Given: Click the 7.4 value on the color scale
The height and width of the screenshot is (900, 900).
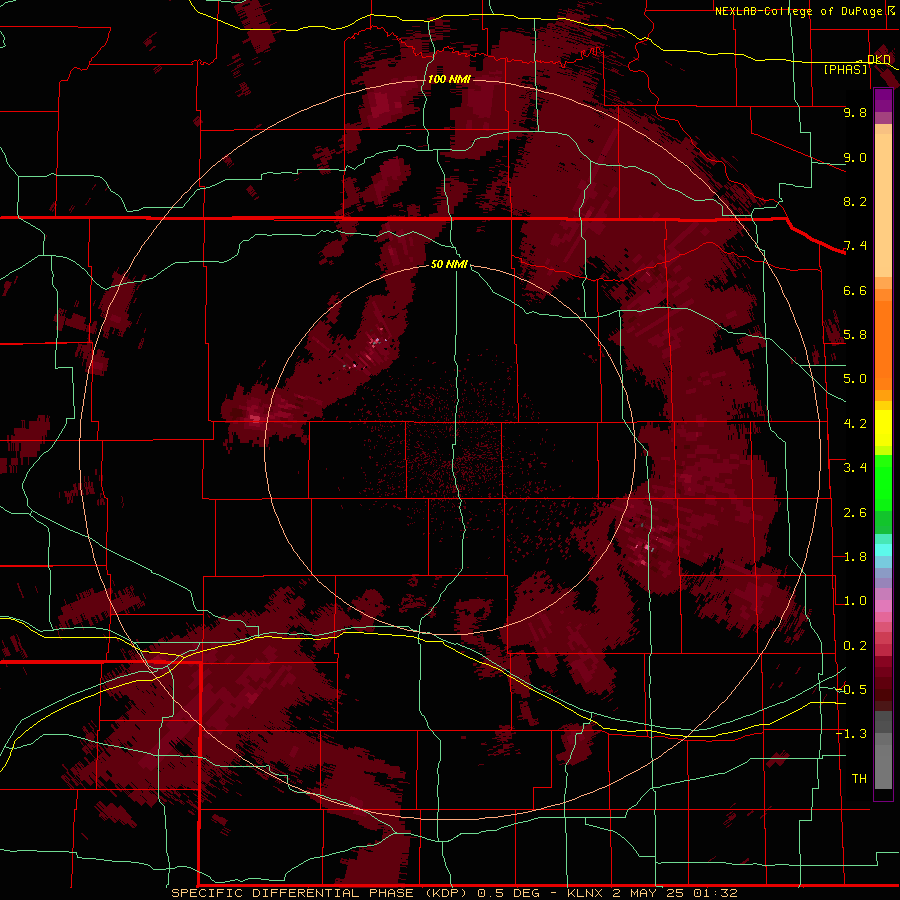Looking at the screenshot, I should pos(855,246).
